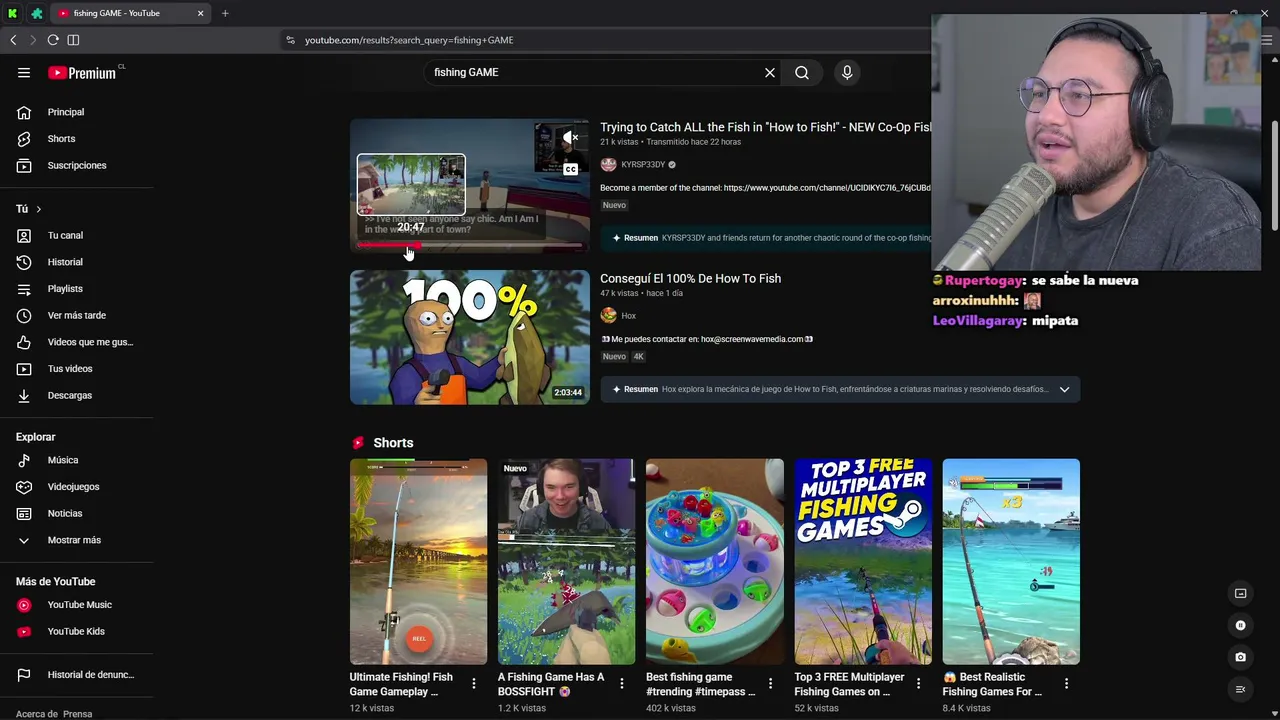Screen dimensions: 1280x720
Task: Open site settings icon in address bar
Action: (x=290, y=40)
